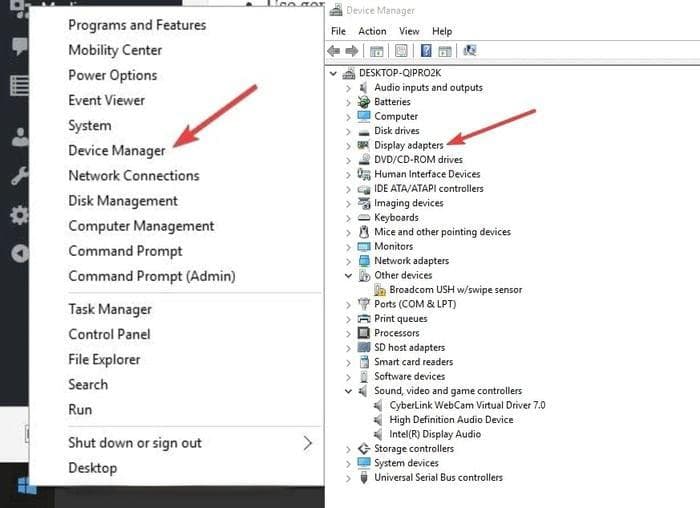
Task: Open the Help menu in Device Manager
Action: point(442,31)
